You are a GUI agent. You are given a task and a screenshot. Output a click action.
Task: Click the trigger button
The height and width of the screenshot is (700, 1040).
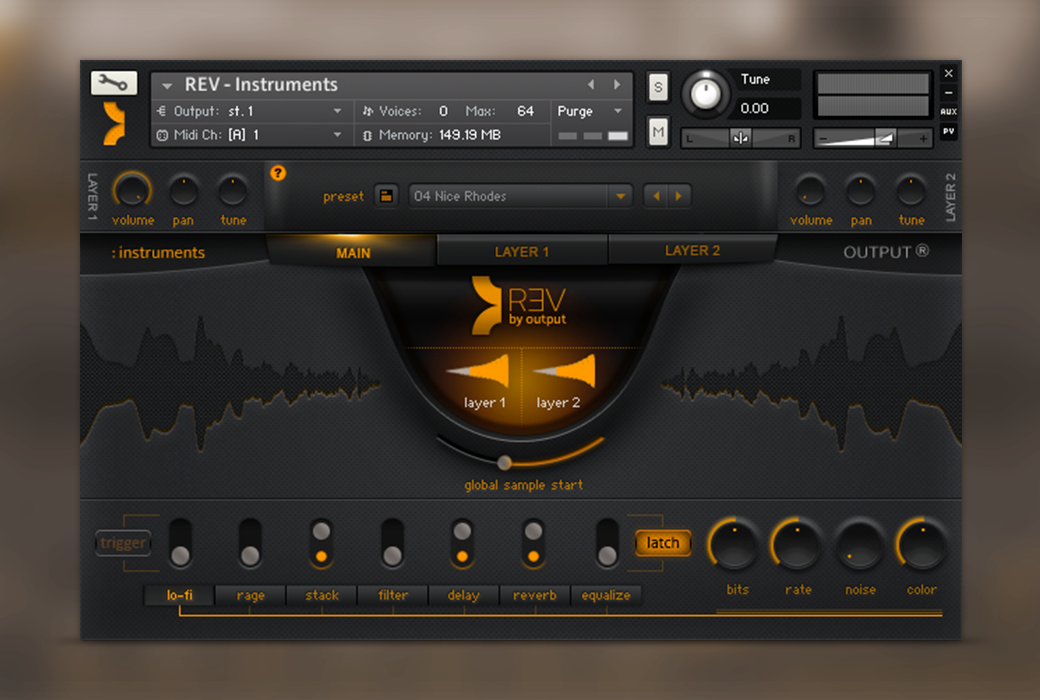pyautogui.click(x=123, y=543)
